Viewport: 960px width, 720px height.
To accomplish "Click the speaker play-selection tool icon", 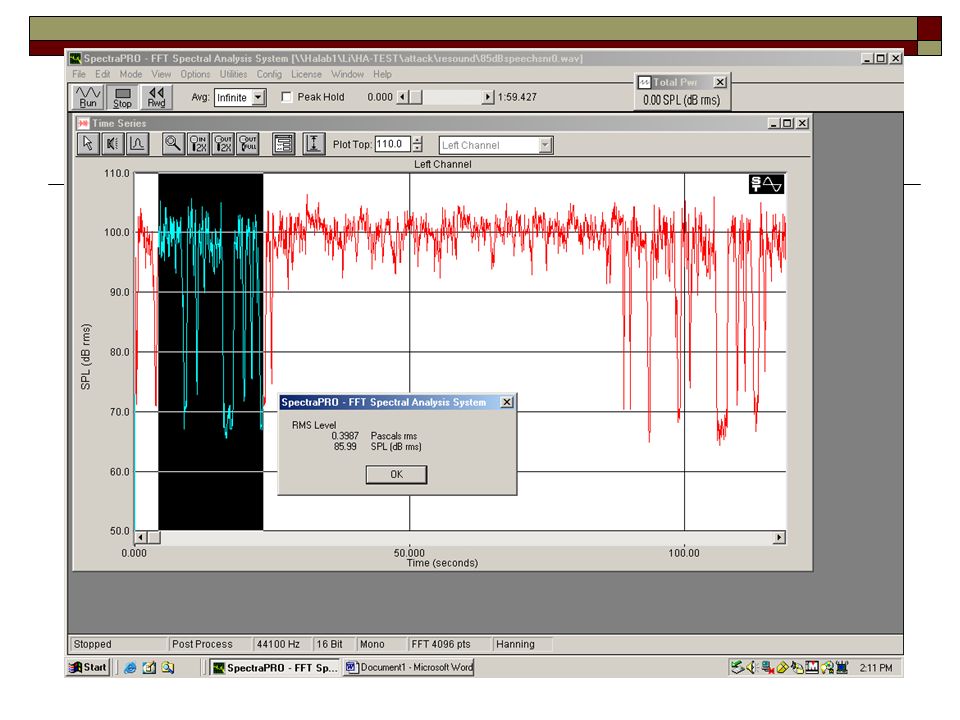I will point(113,144).
